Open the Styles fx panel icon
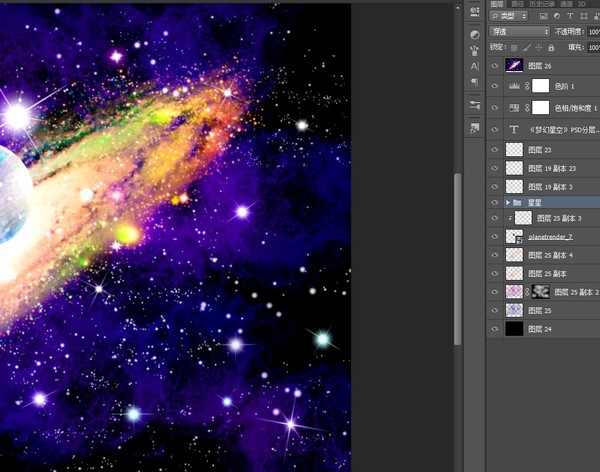 click(x=474, y=128)
